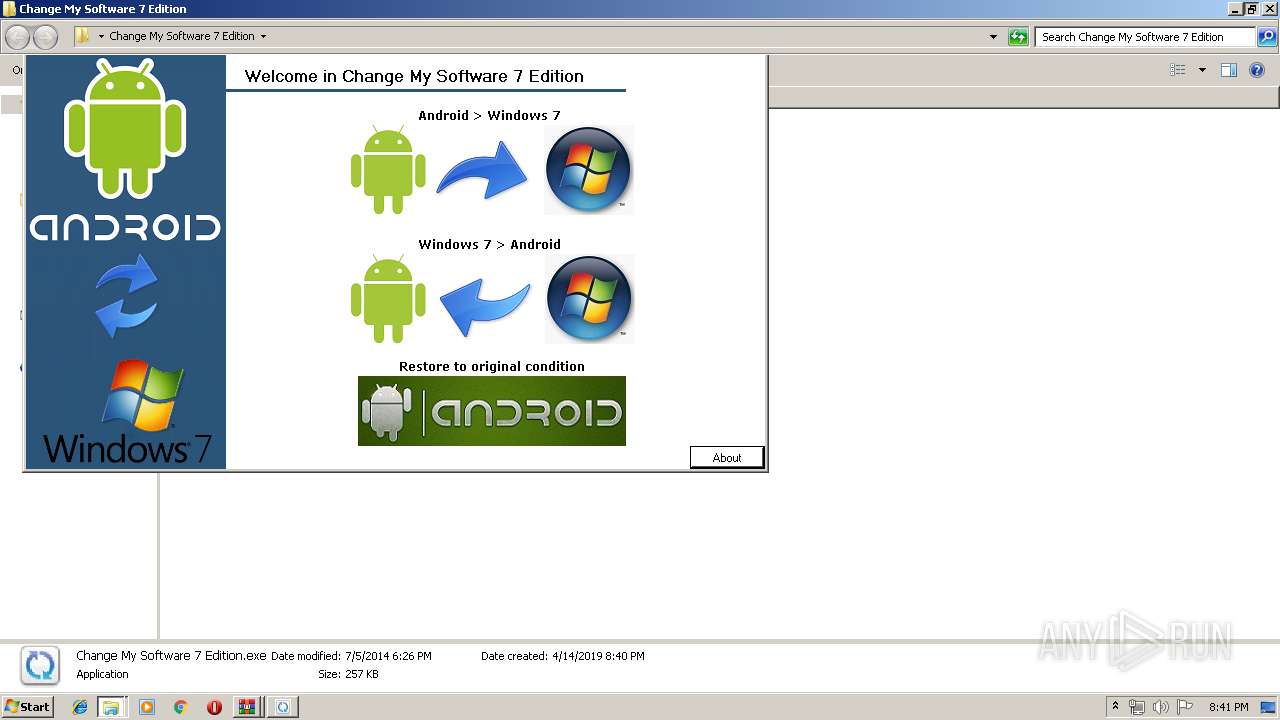Launch Google Chrome from taskbar
Image resolution: width=1280 pixels, height=720 pixels.
coord(180,707)
